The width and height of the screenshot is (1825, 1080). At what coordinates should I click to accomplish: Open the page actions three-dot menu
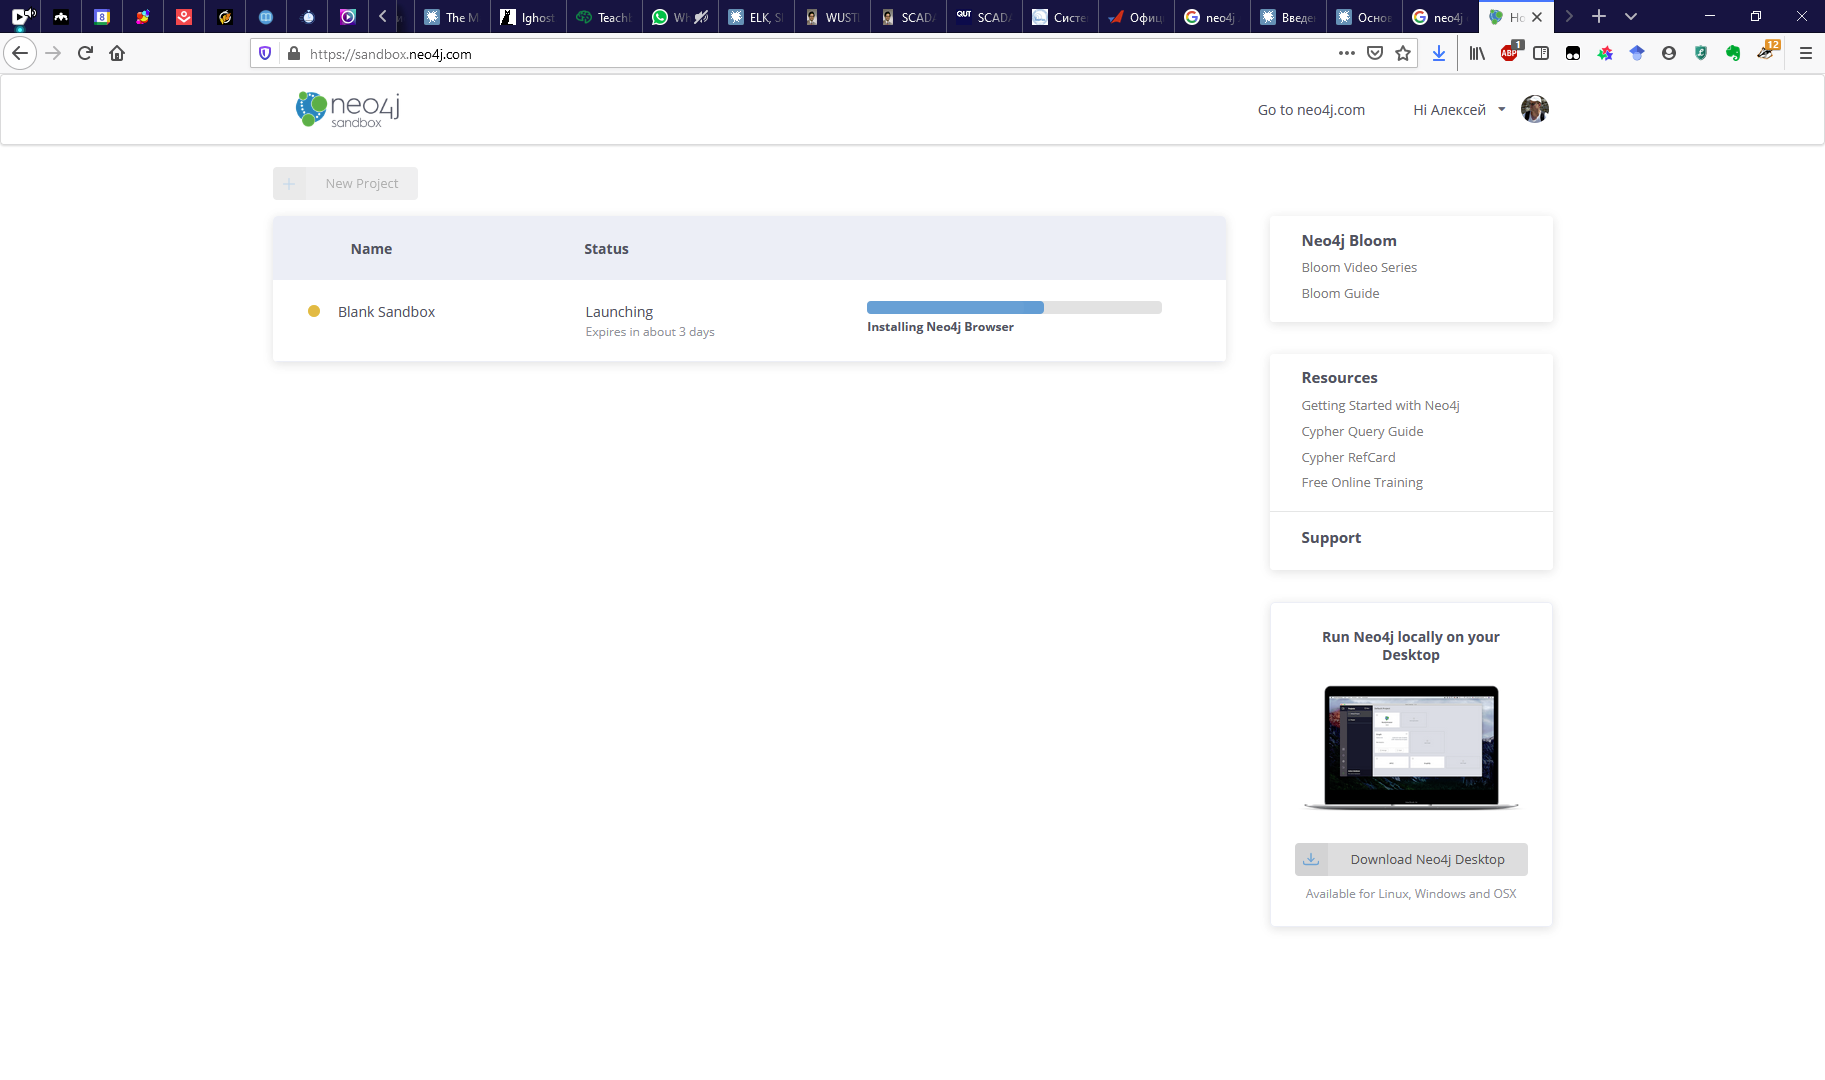(x=1347, y=54)
